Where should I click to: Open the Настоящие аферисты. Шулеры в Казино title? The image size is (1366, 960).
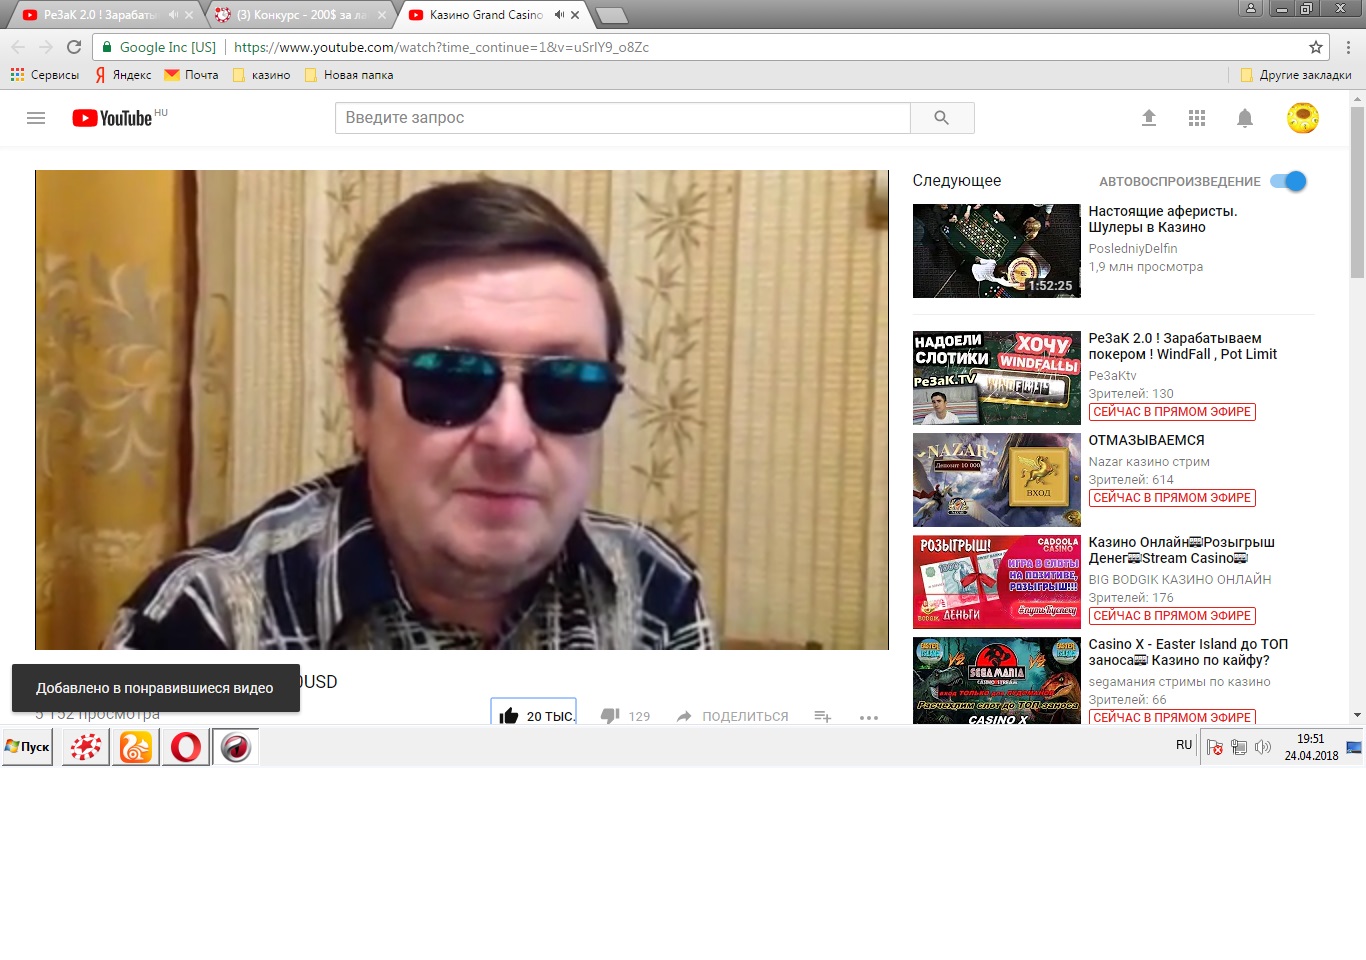click(x=1163, y=219)
